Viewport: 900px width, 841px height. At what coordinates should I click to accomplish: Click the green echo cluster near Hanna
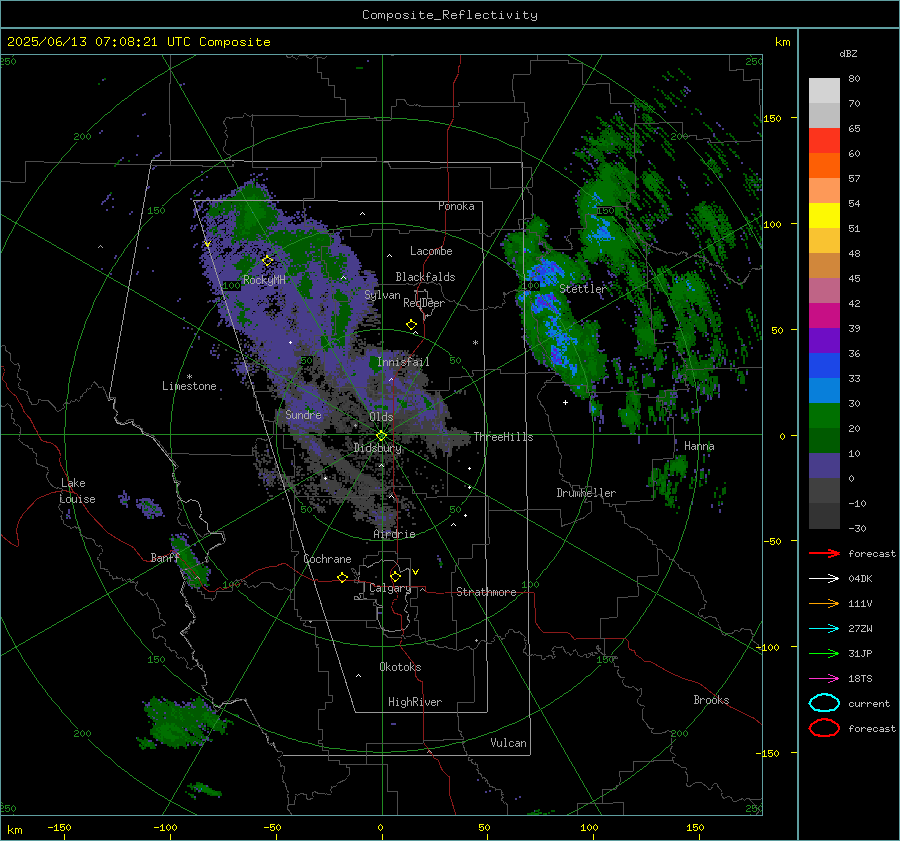[x=668, y=478]
